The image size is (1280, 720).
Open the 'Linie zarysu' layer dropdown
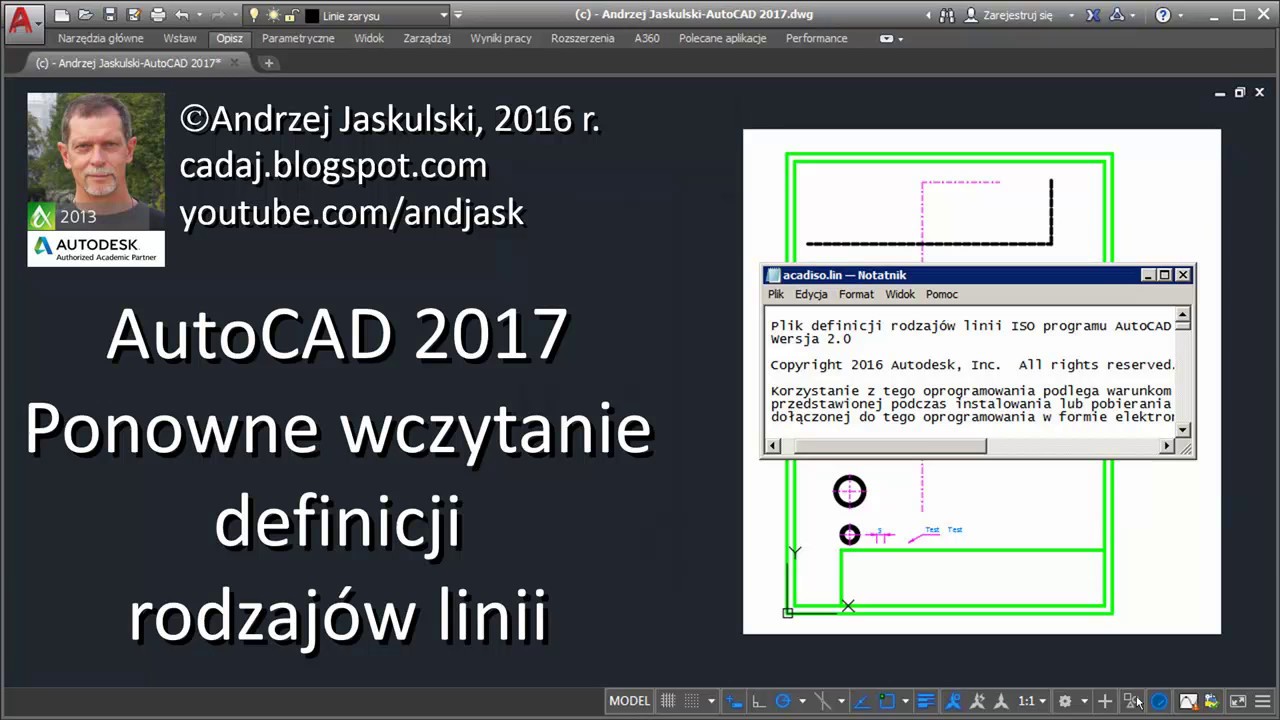pyautogui.click(x=444, y=16)
